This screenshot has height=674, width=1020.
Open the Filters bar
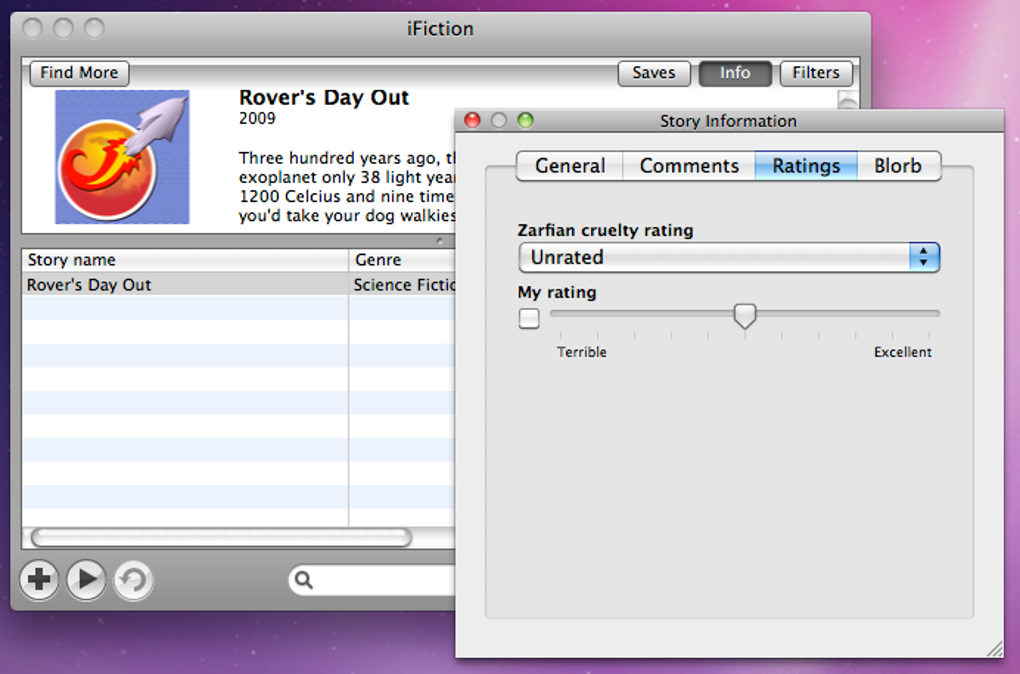tap(816, 73)
